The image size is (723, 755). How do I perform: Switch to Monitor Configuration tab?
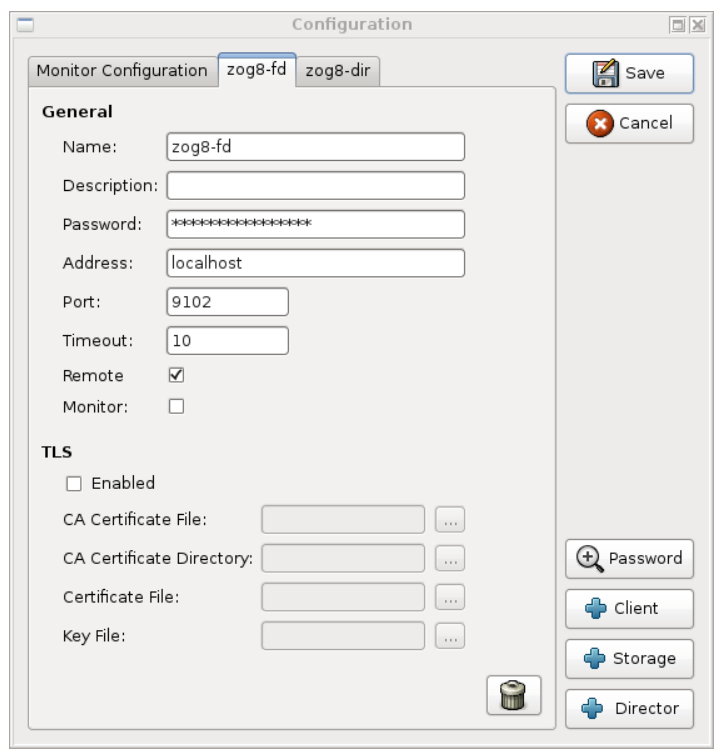coord(121,71)
